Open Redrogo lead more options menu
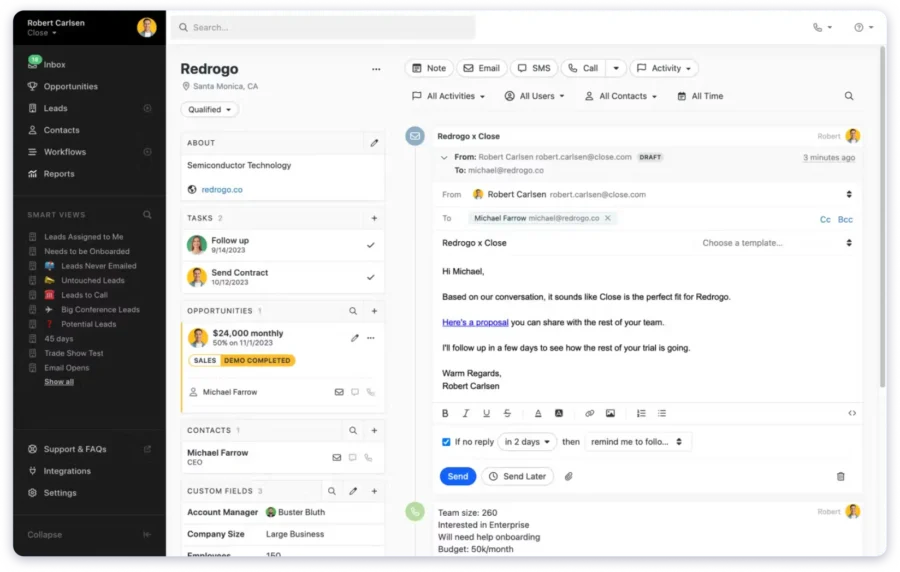Screen dimensions: 900x572 (x=376, y=69)
